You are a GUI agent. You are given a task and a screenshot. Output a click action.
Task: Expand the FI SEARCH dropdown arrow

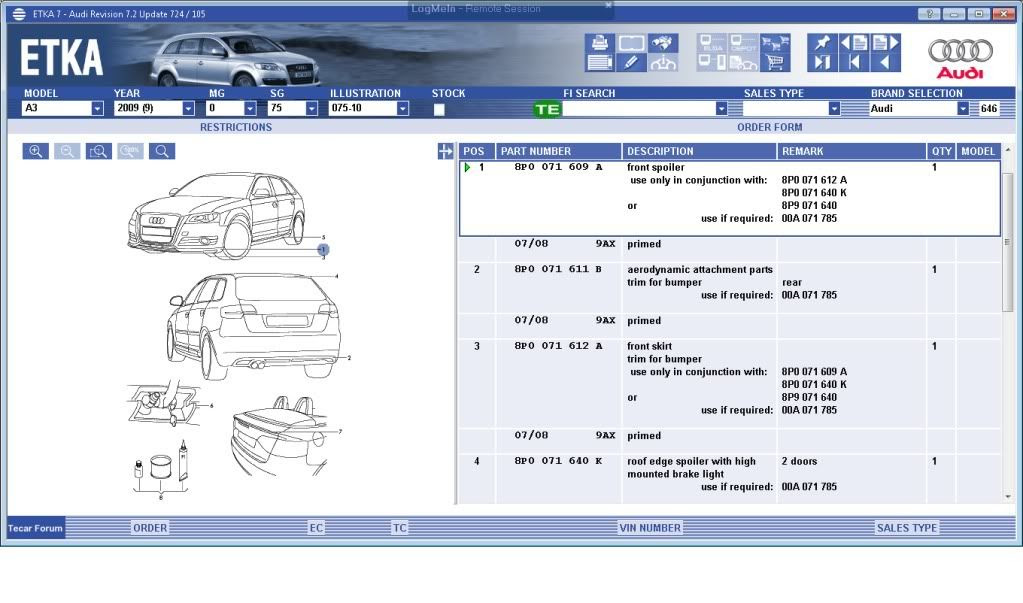[x=721, y=108]
